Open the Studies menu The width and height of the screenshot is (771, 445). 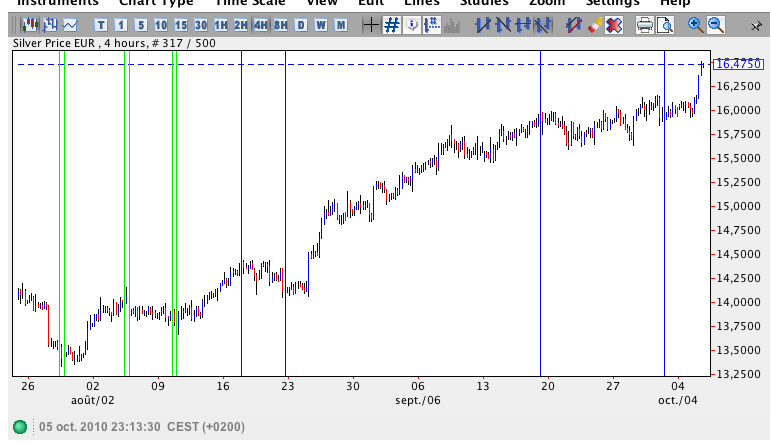pos(484,3)
